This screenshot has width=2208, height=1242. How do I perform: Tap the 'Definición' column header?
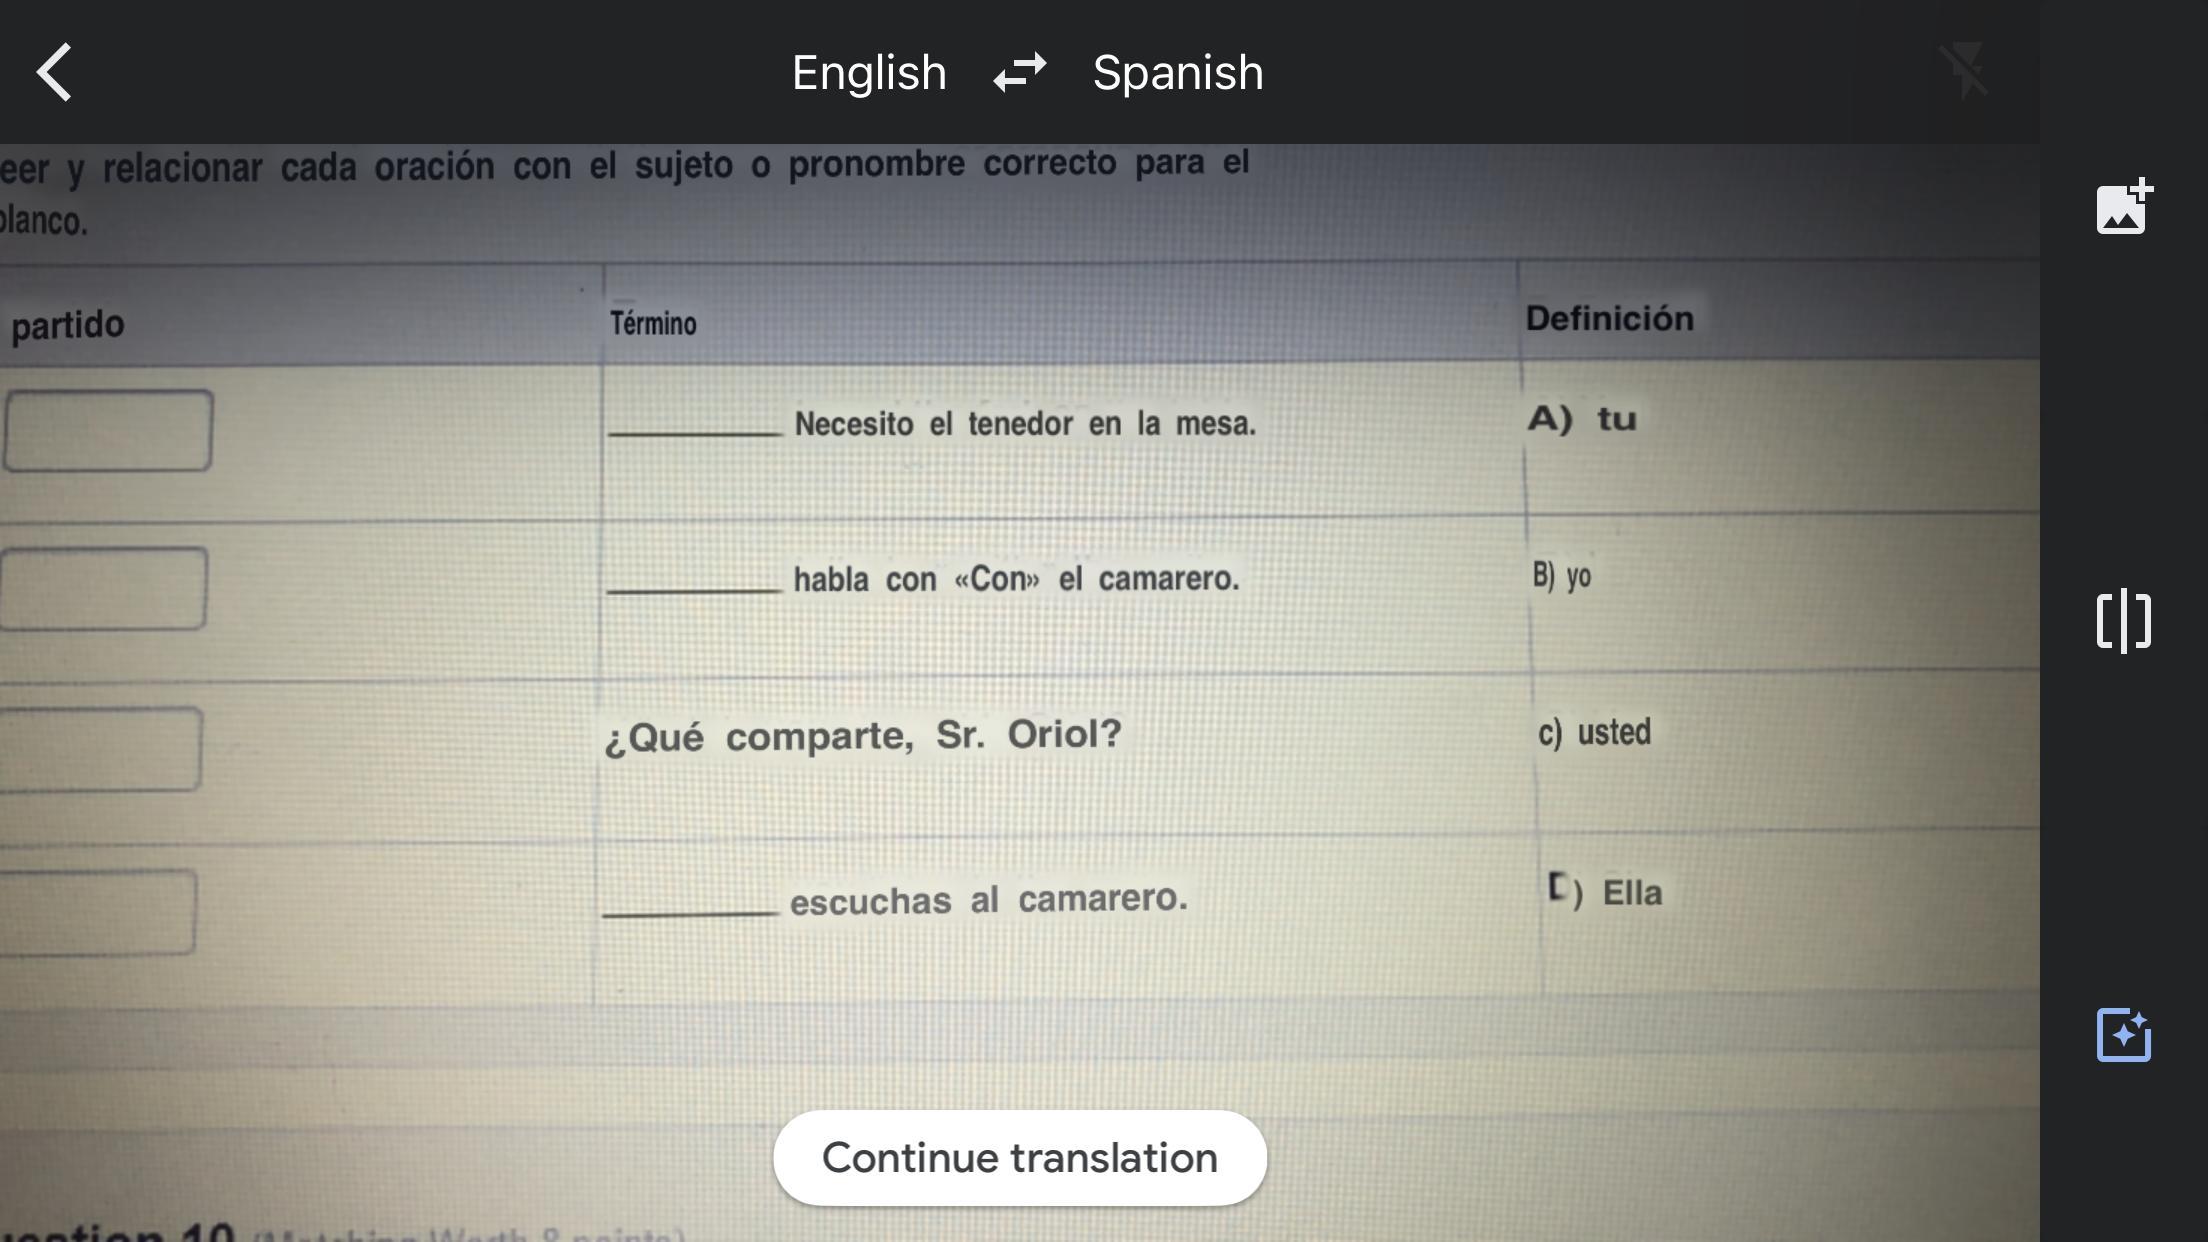(1609, 318)
